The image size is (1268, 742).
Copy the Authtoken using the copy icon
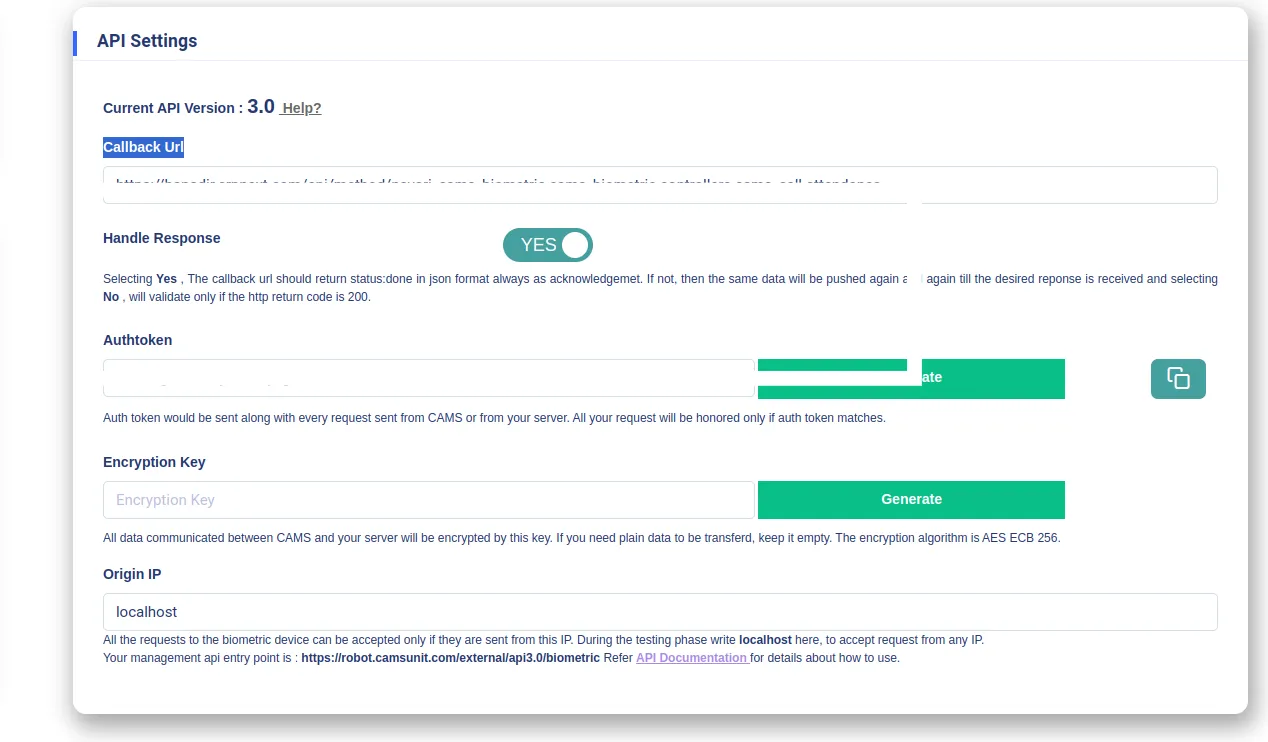pos(1178,379)
